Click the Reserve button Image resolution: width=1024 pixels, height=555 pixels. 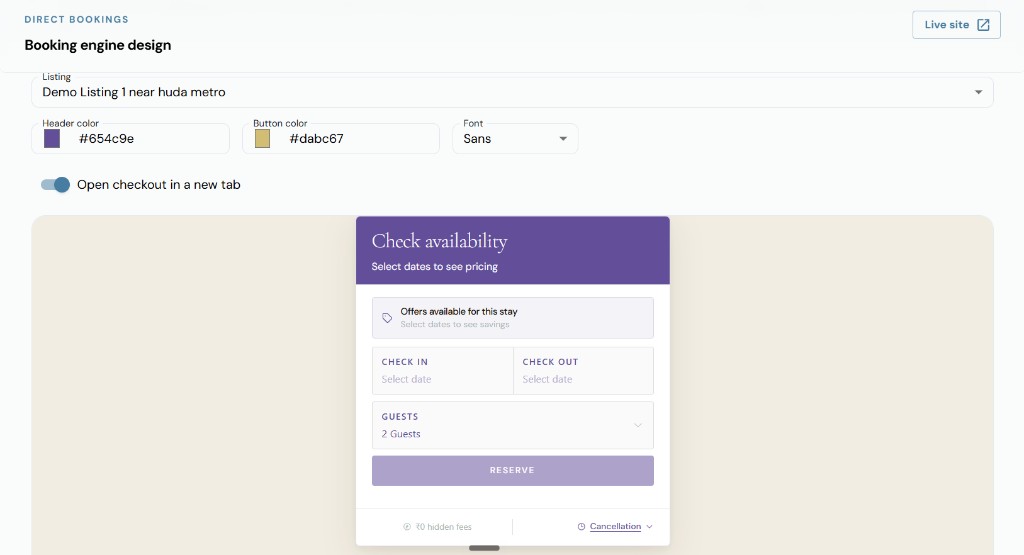(x=513, y=470)
